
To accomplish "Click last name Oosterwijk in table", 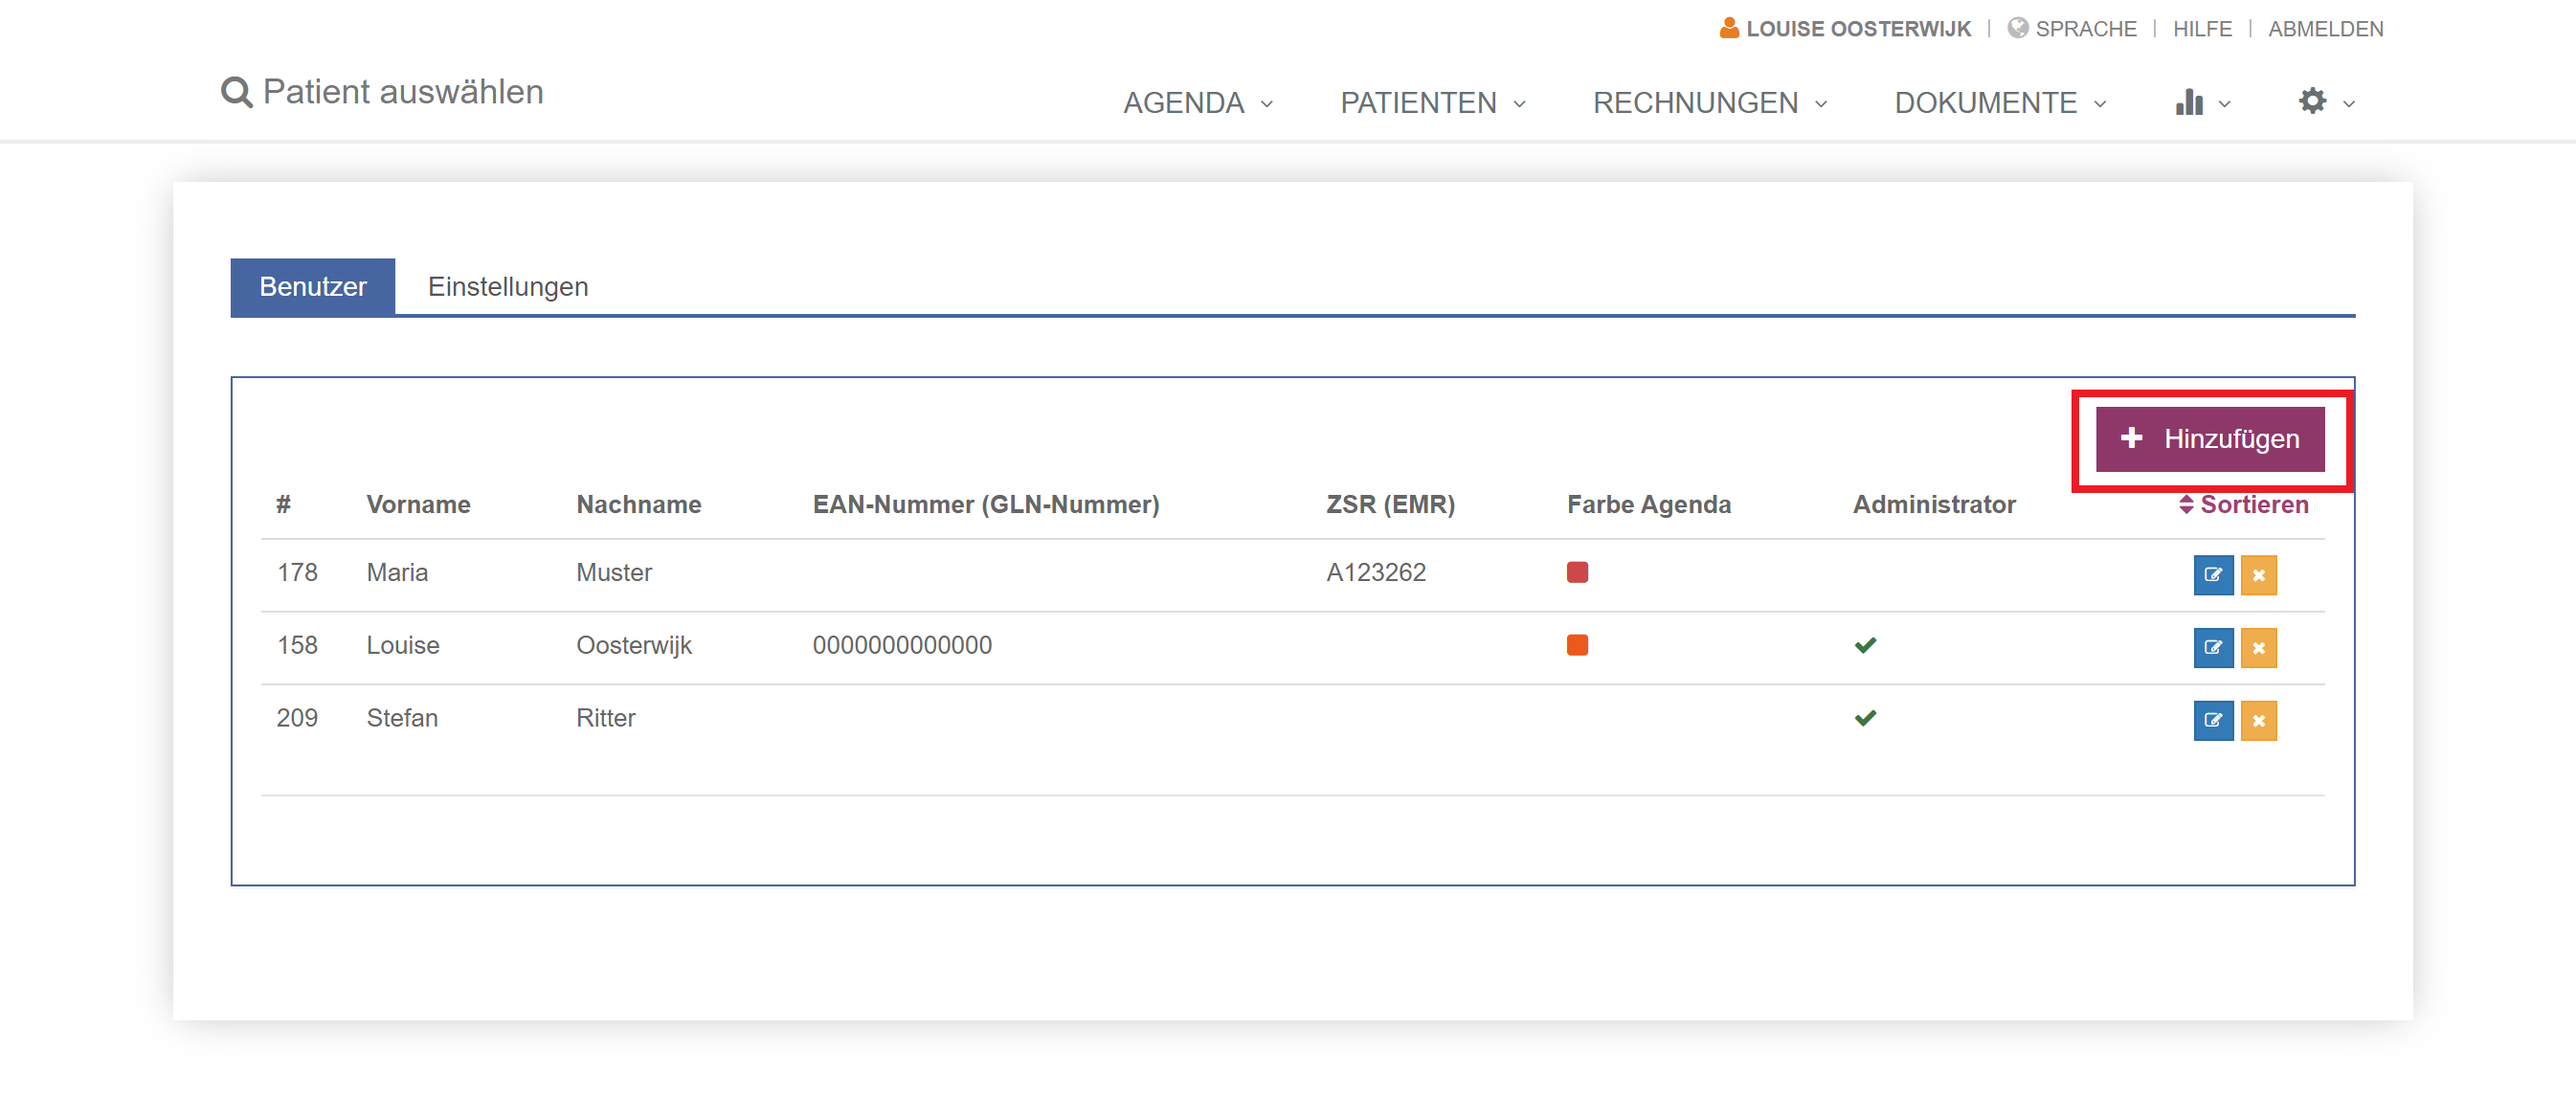I will 634,646.
